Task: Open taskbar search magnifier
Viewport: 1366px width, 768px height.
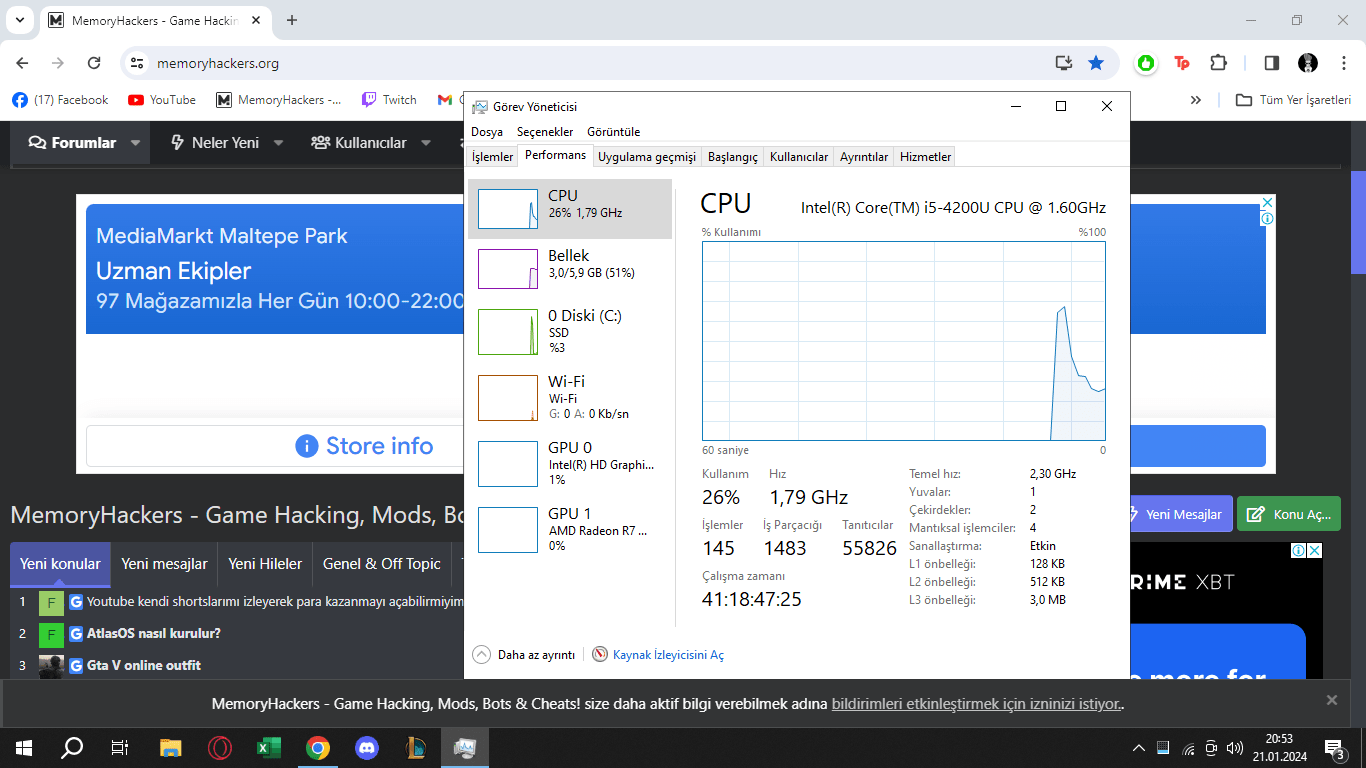Action: [x=72, y=747]
